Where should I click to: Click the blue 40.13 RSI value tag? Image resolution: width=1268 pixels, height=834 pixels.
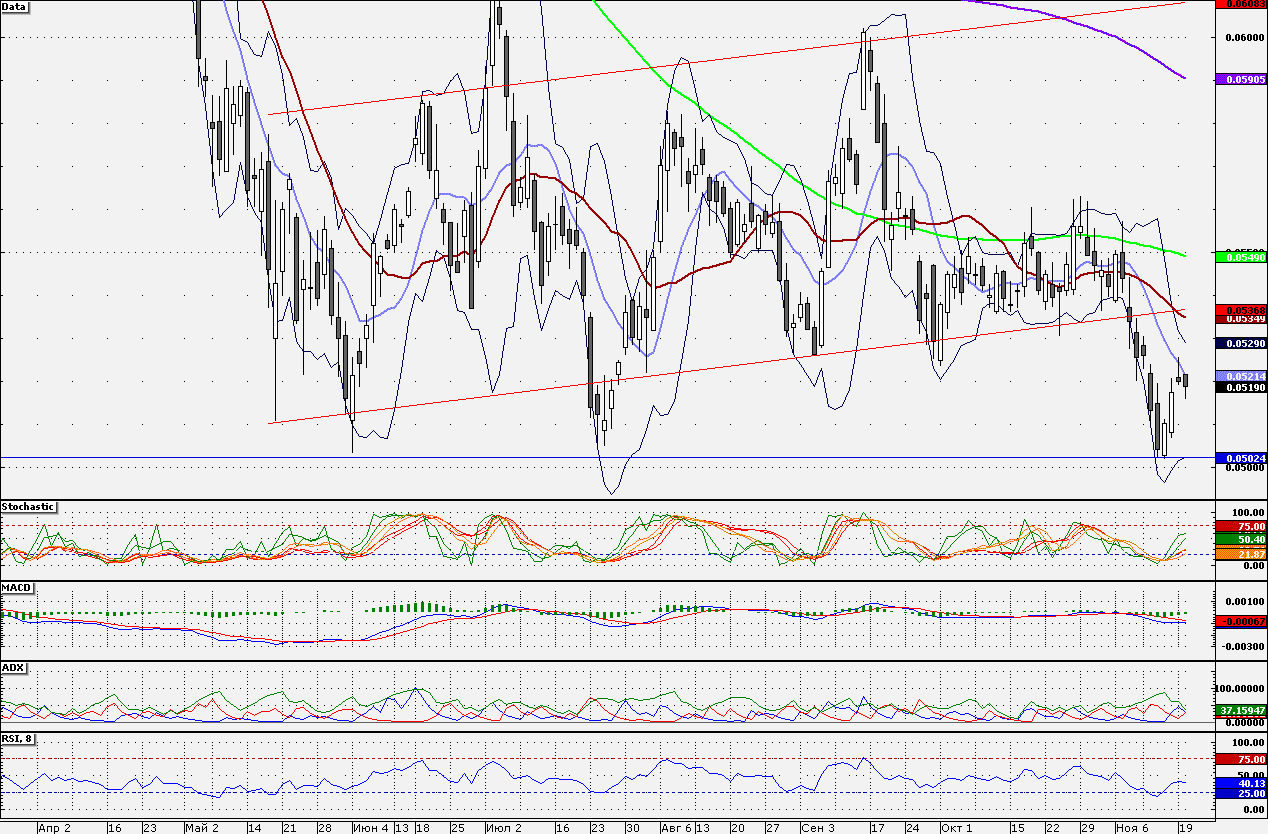click(x=1240, y=784)
